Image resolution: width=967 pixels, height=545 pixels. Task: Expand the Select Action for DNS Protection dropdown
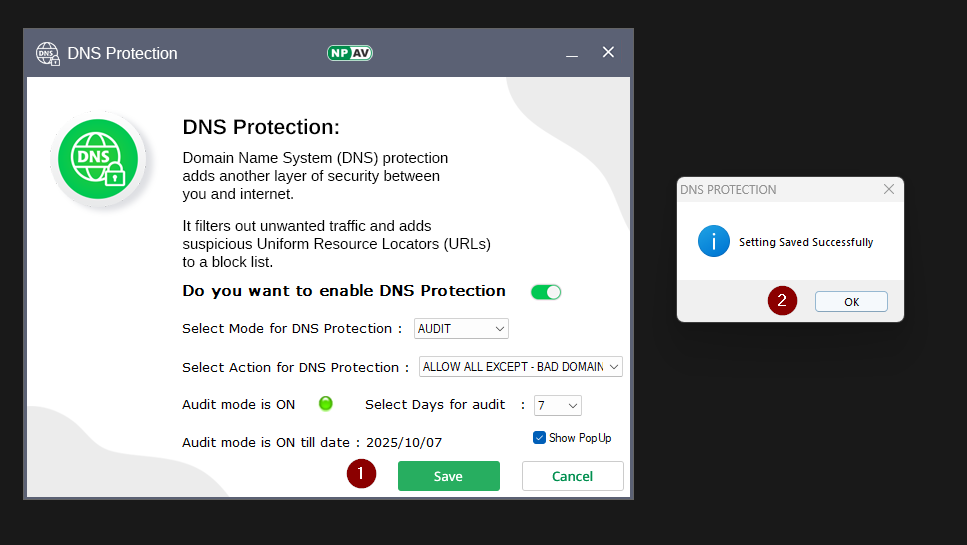(x=521, y=367)
